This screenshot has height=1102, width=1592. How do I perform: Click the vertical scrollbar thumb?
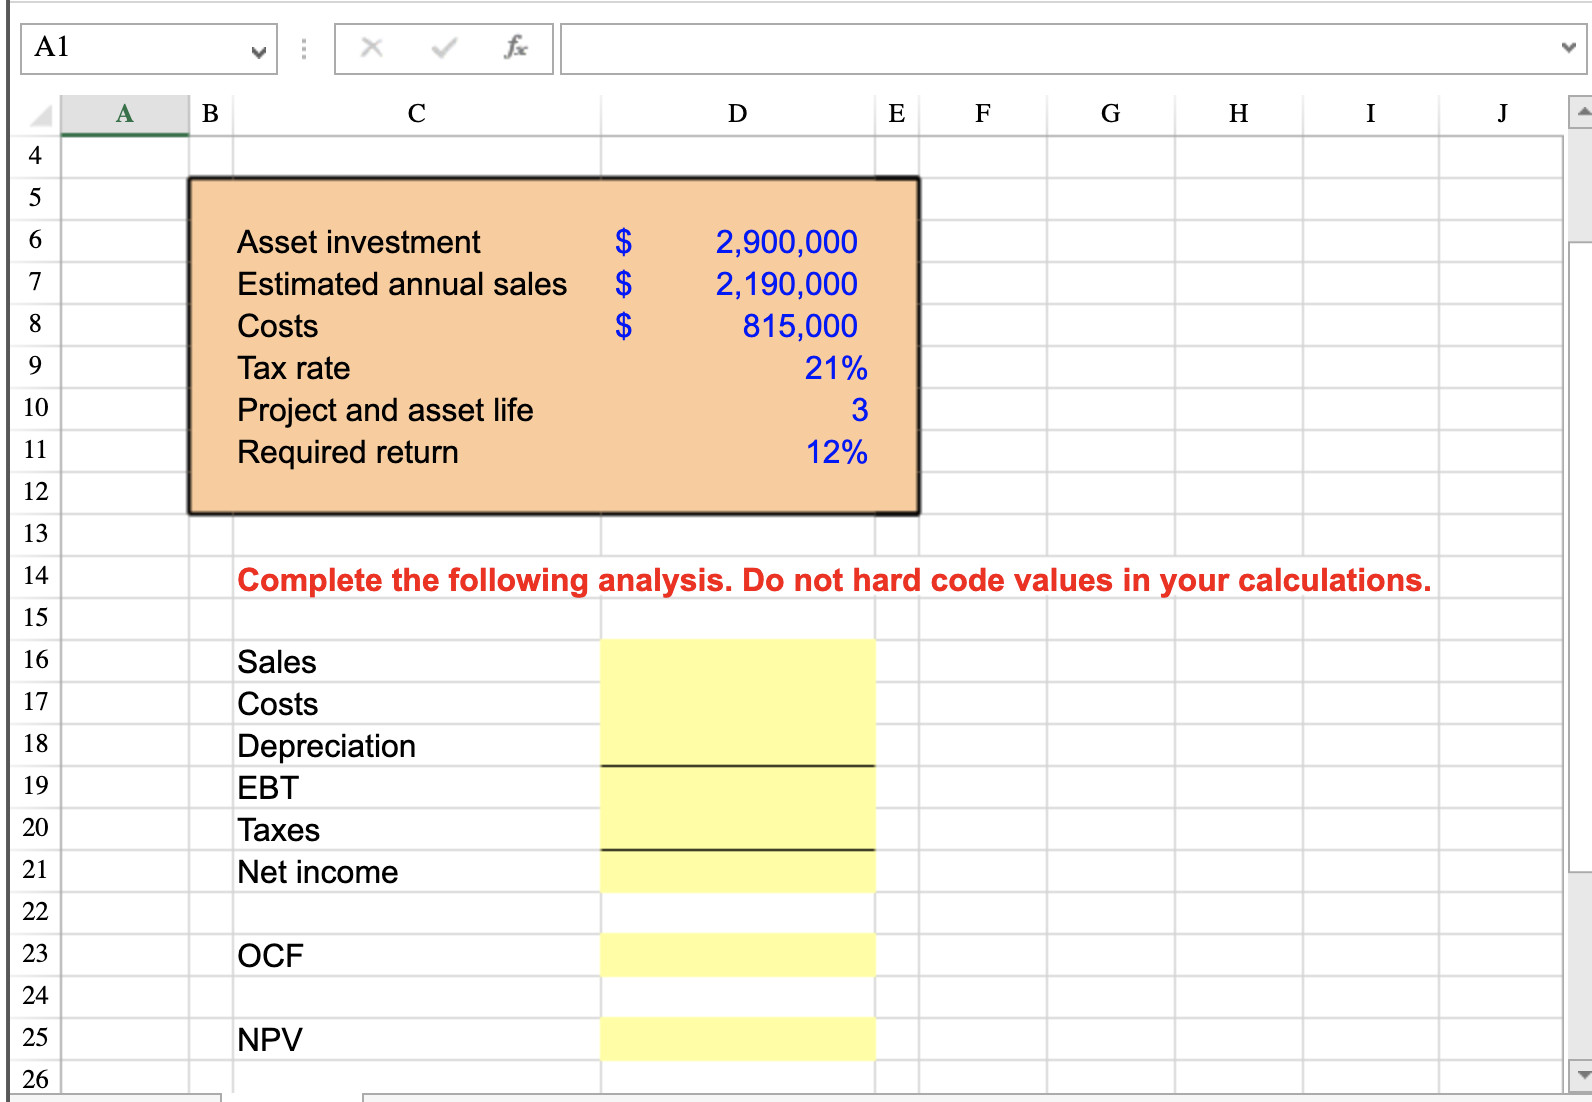[1580, 556]
